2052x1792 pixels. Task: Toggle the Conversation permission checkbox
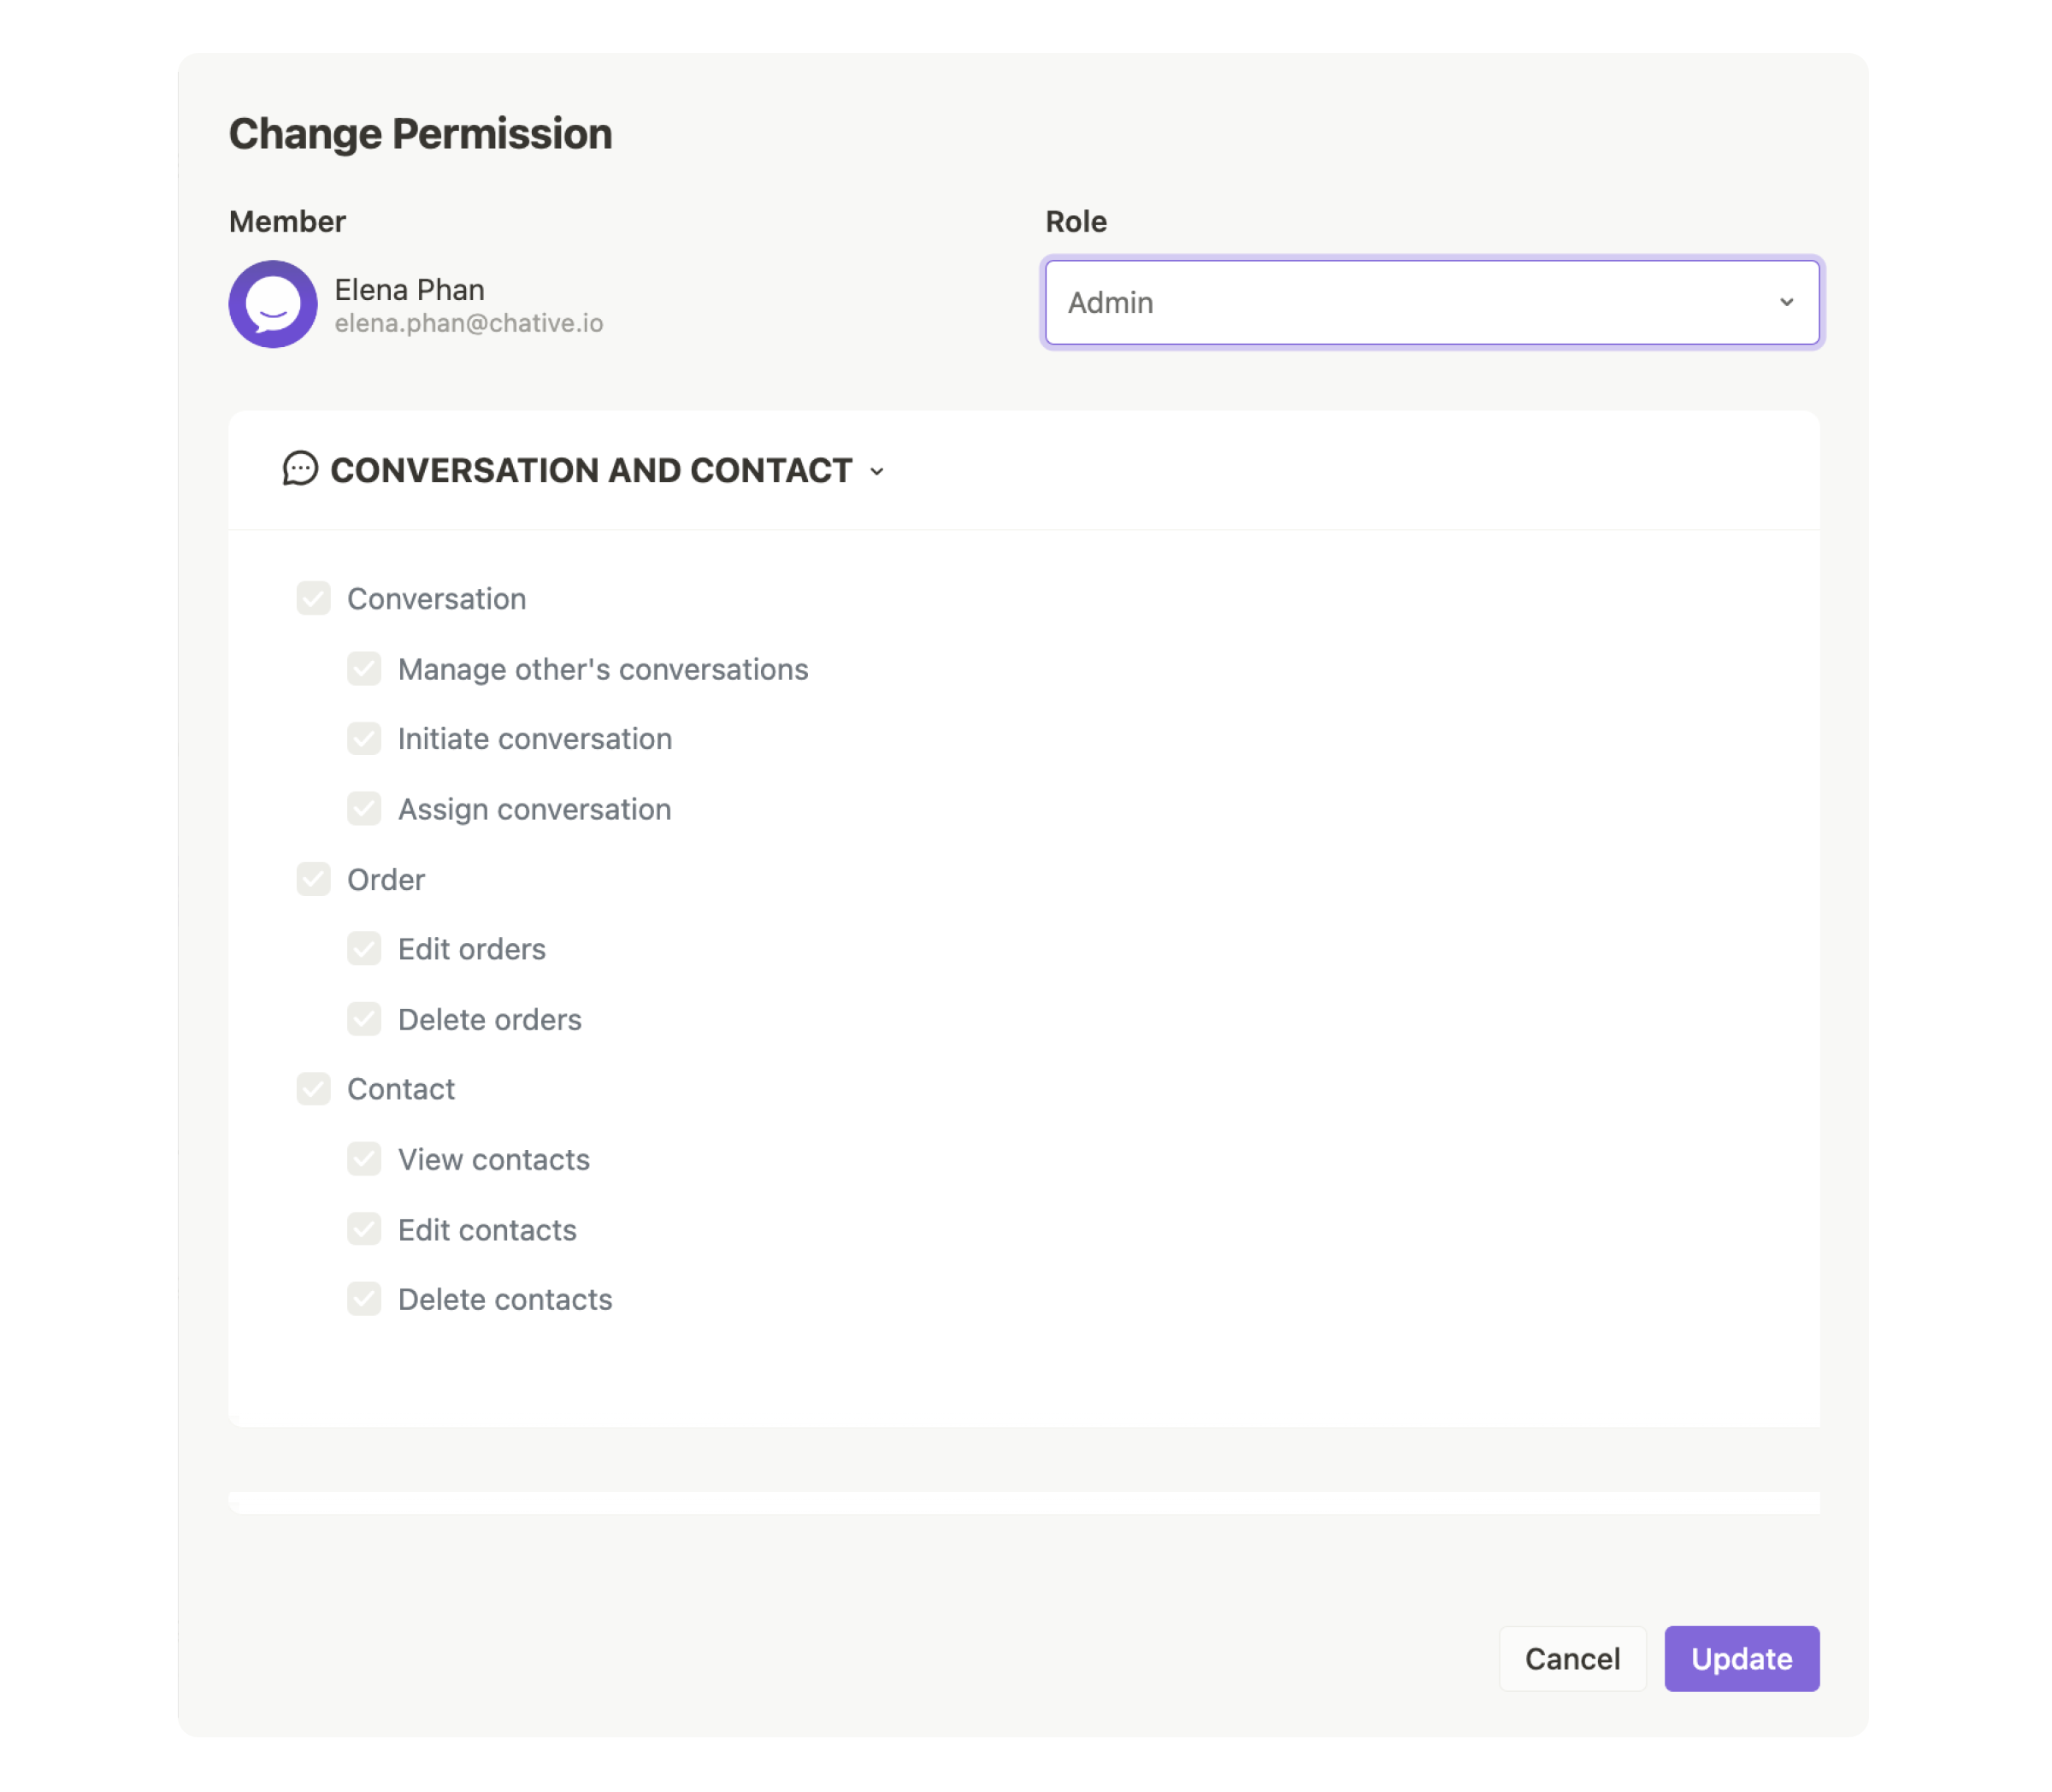[314, 597]
